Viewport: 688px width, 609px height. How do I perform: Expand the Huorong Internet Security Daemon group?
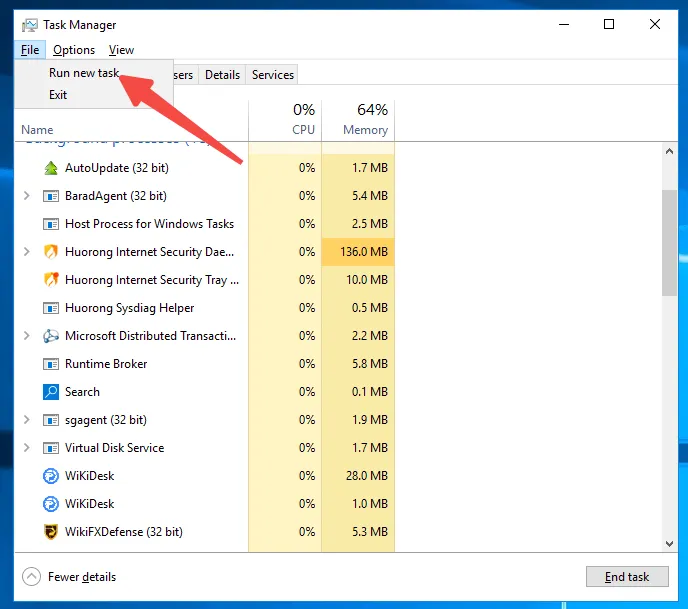click(x=27, y=251)
